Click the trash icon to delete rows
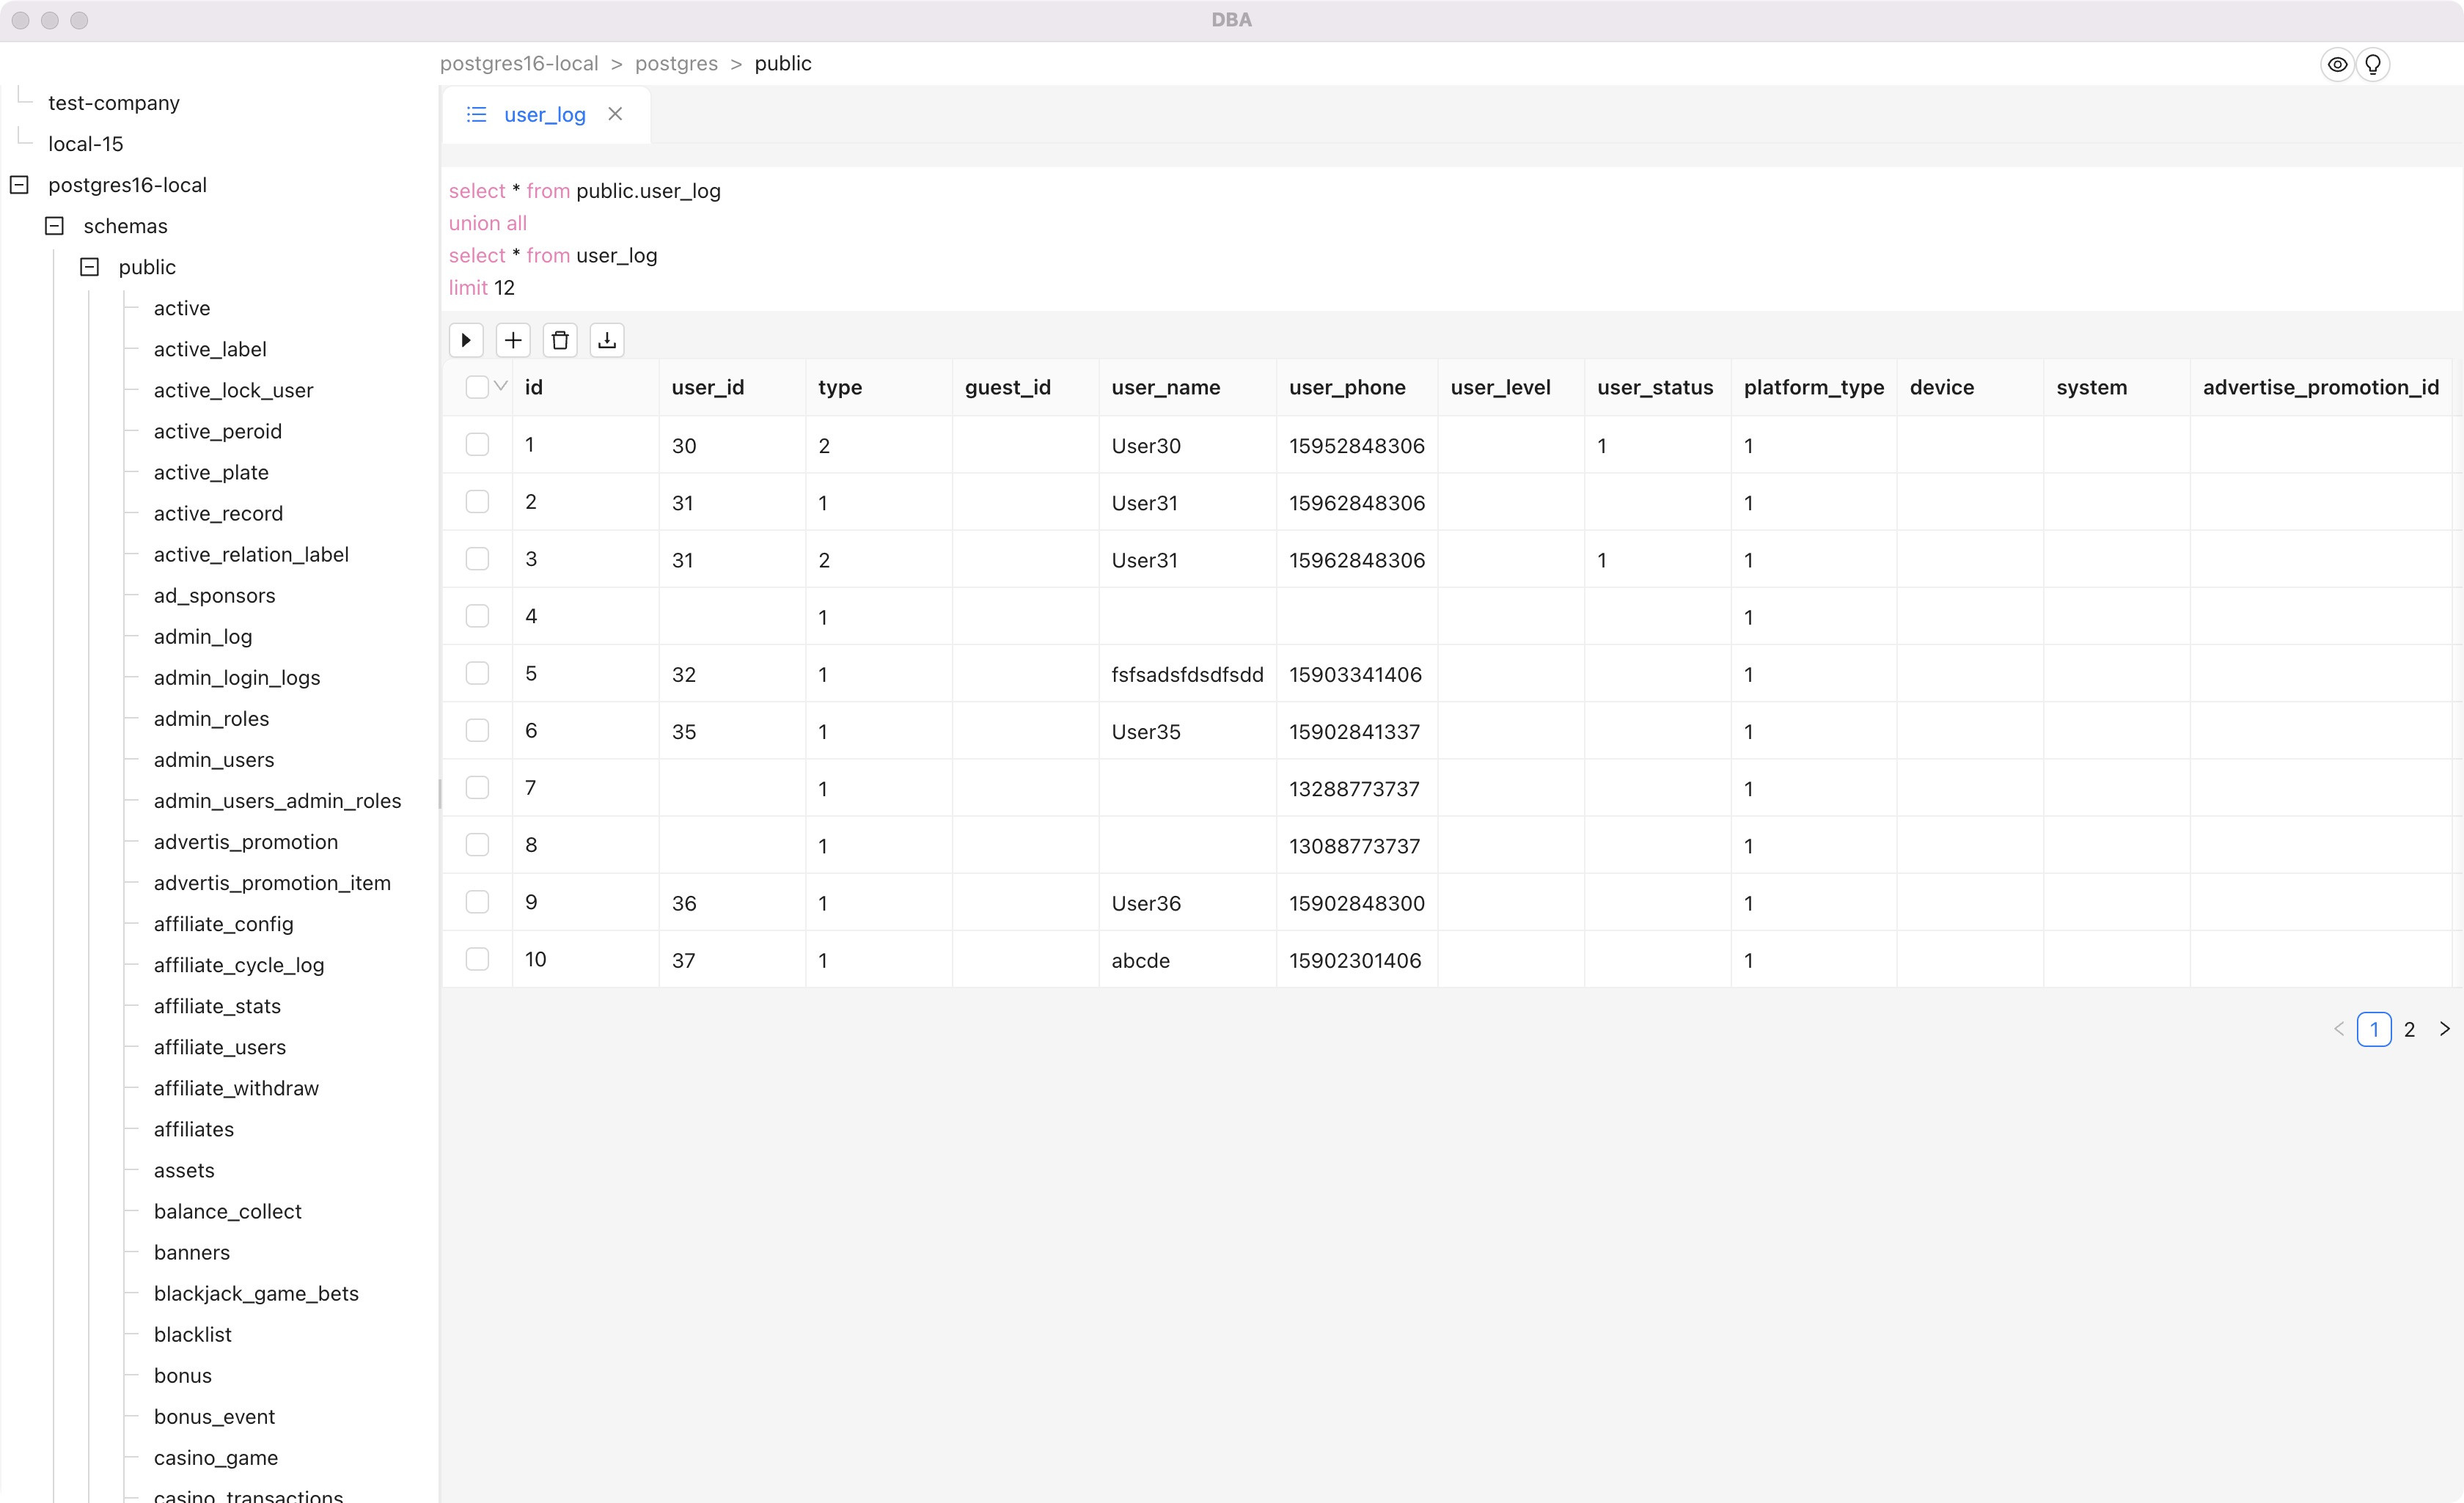 click(560, 340)
